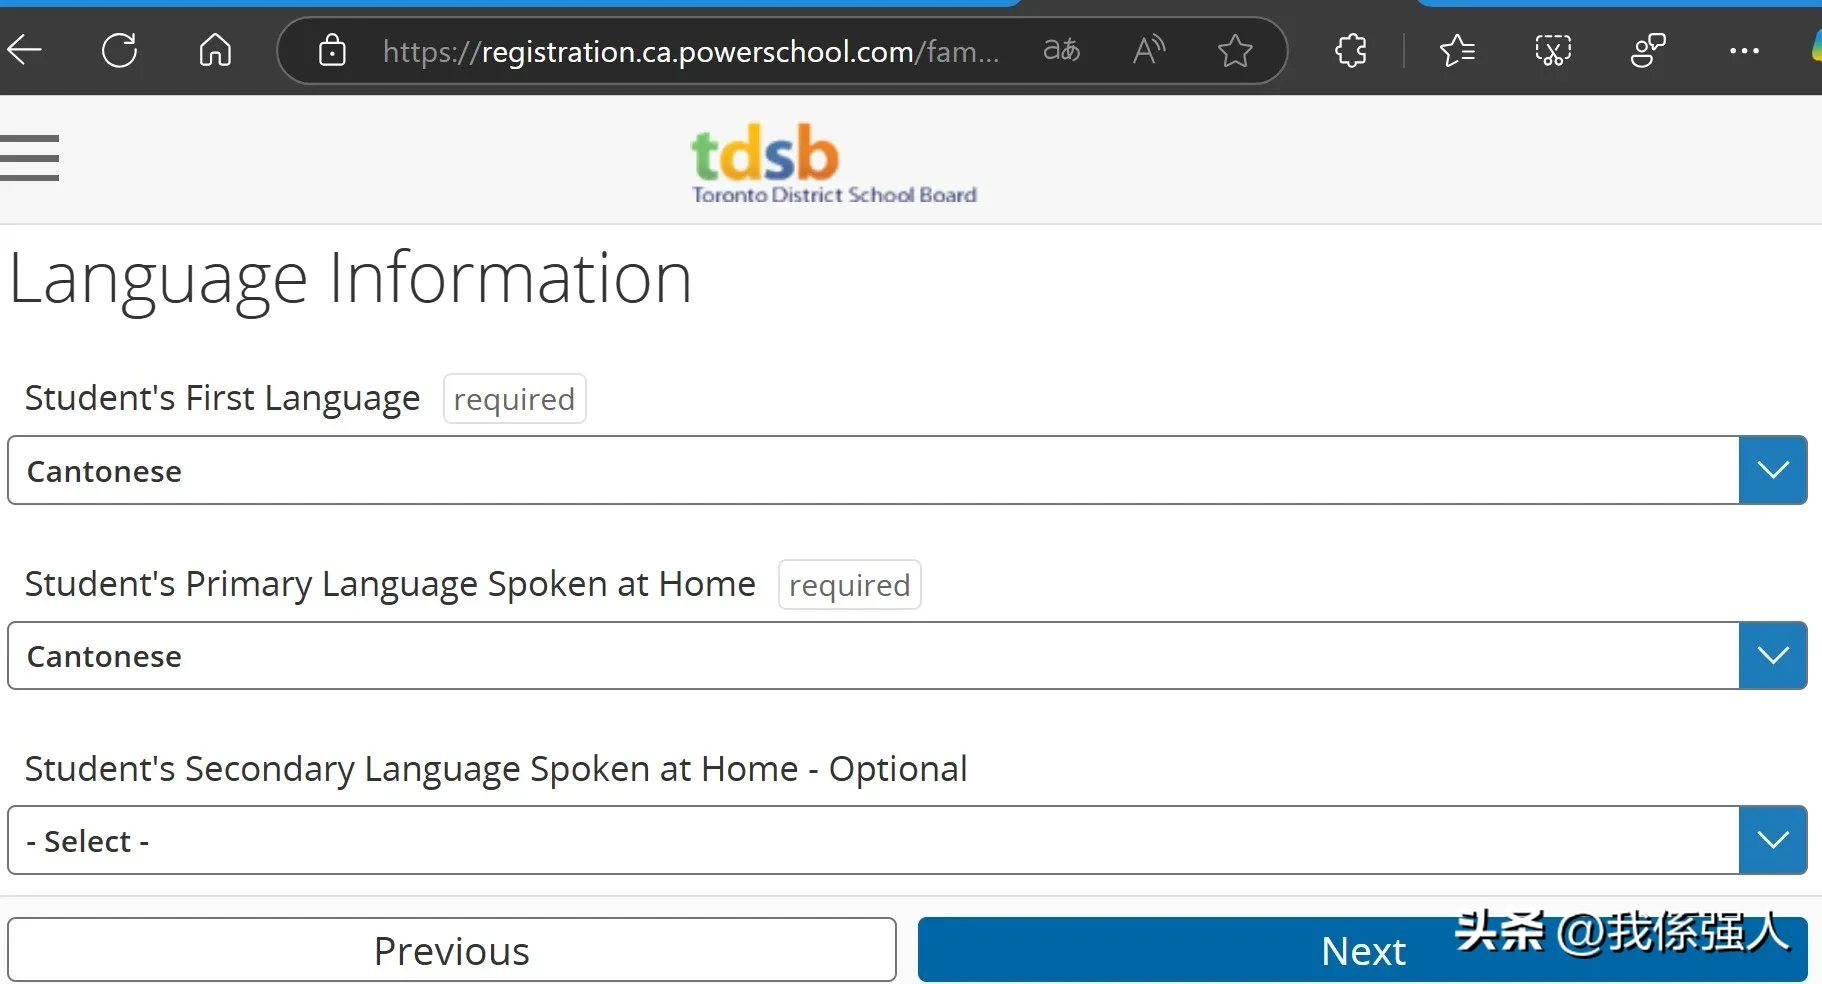Open the Favorites list icon
This screenshot has height=984, width=1822.
[x=1457, y=50]
